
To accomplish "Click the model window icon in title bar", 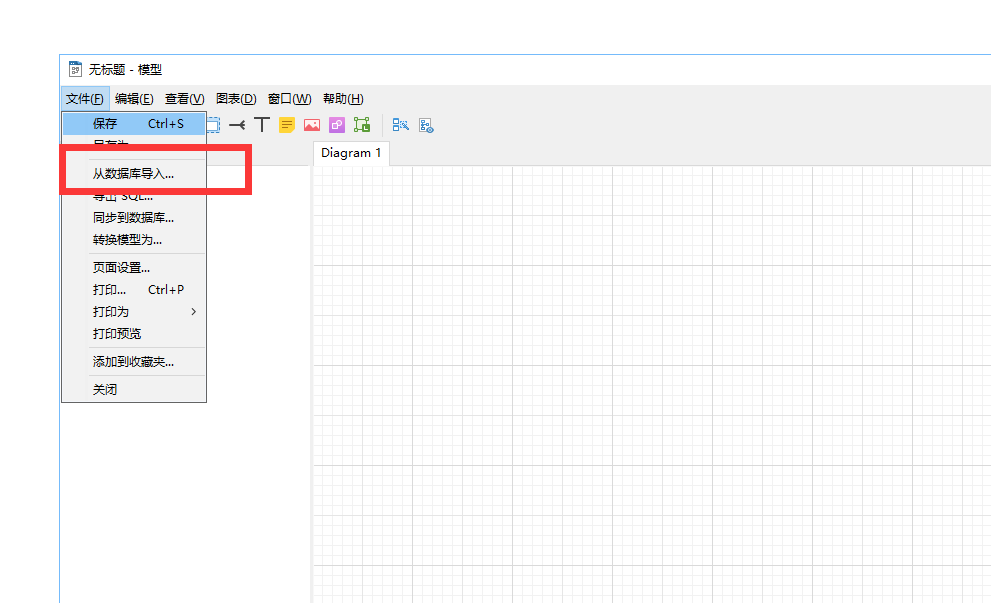I will point(75,69).
